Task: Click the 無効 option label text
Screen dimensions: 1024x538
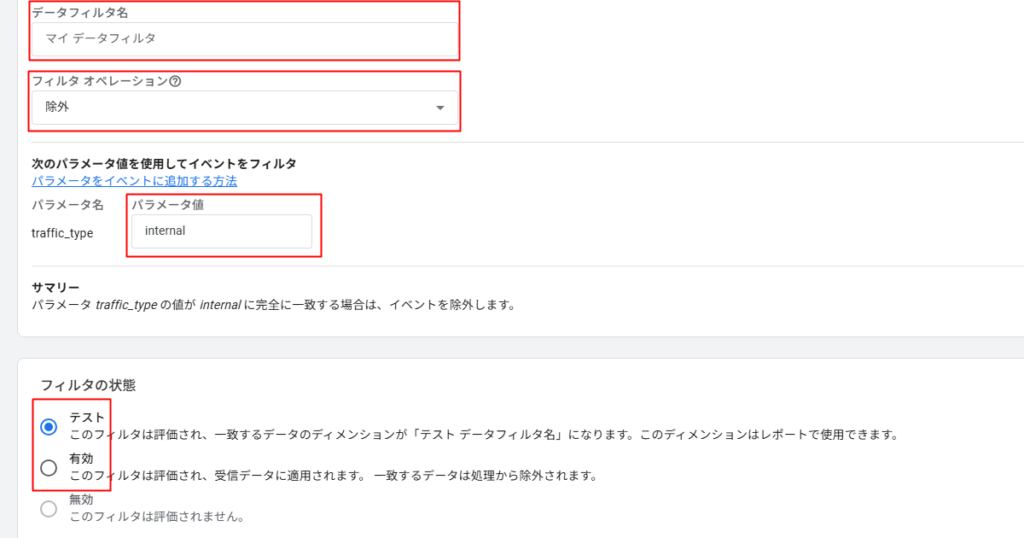Action: 81,499
